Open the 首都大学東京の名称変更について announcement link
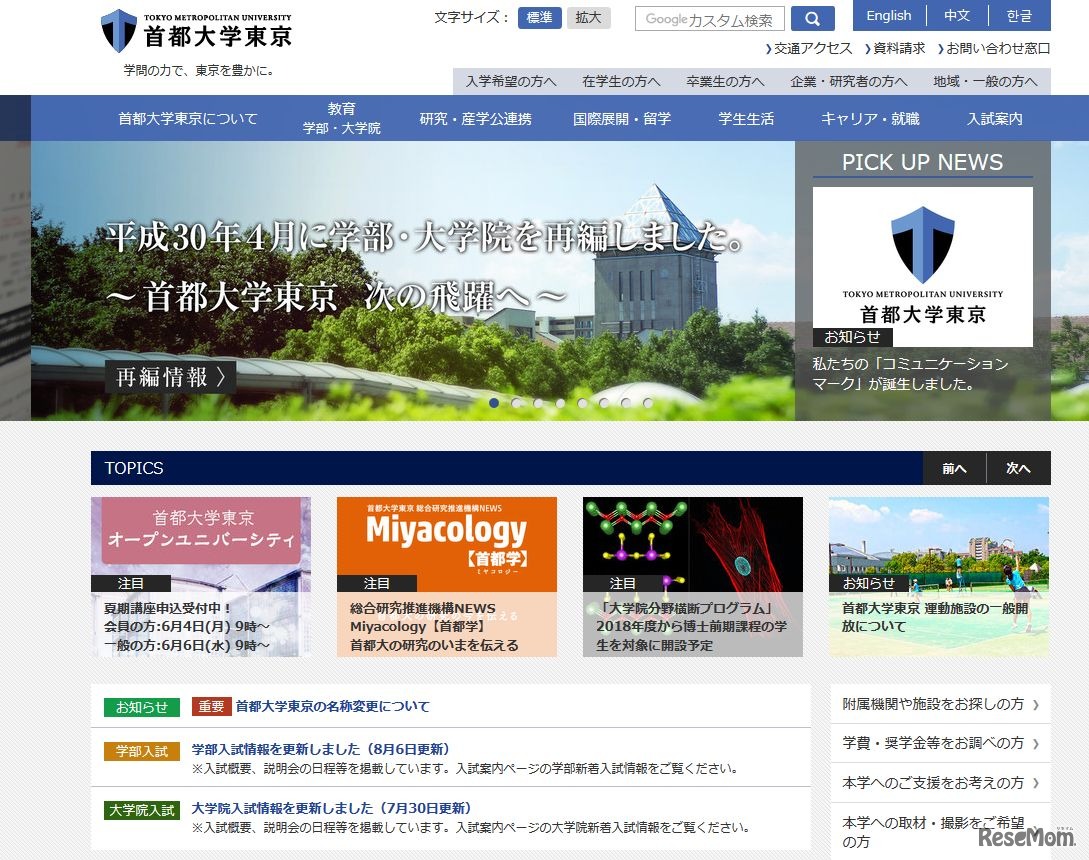This screenshot has height=860, width=1089. click(329, 706)
